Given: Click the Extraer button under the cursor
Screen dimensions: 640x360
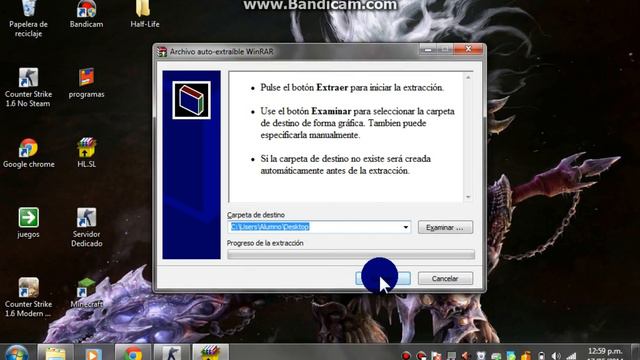Looking at the screenshot, I should click(x=383, y=278).
